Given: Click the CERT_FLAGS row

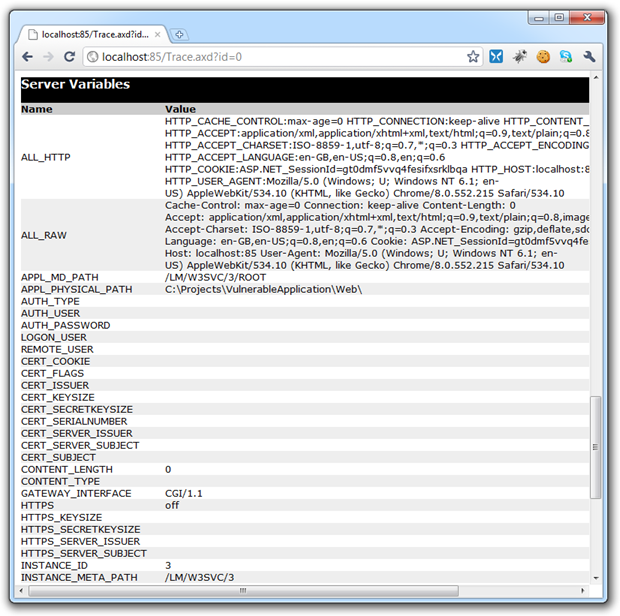Looking at the screenshot, I should point(305,373).
